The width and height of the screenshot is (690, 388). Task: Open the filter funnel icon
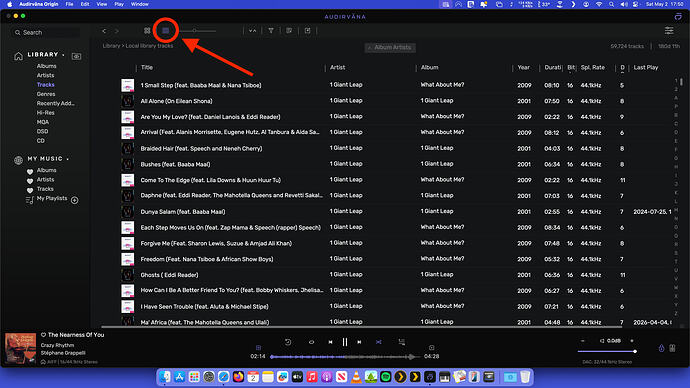point(271,30)
